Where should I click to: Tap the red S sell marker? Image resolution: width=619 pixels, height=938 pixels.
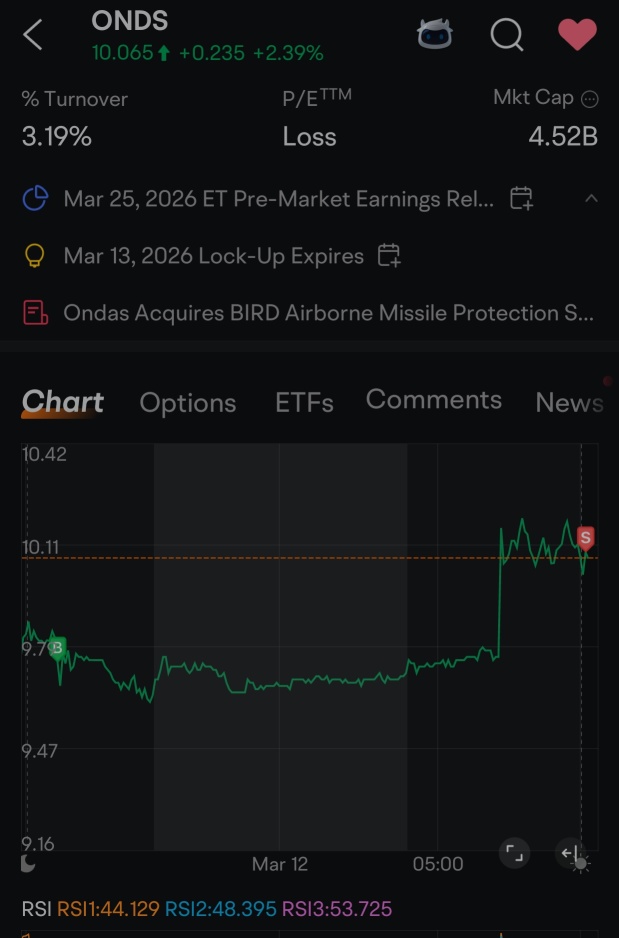point(586,538)
